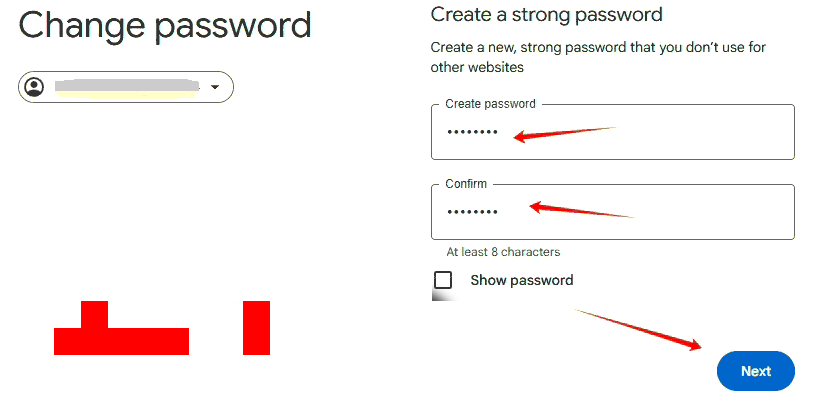
Task: Click the "Change password" page heading
Action: point(165,25)
